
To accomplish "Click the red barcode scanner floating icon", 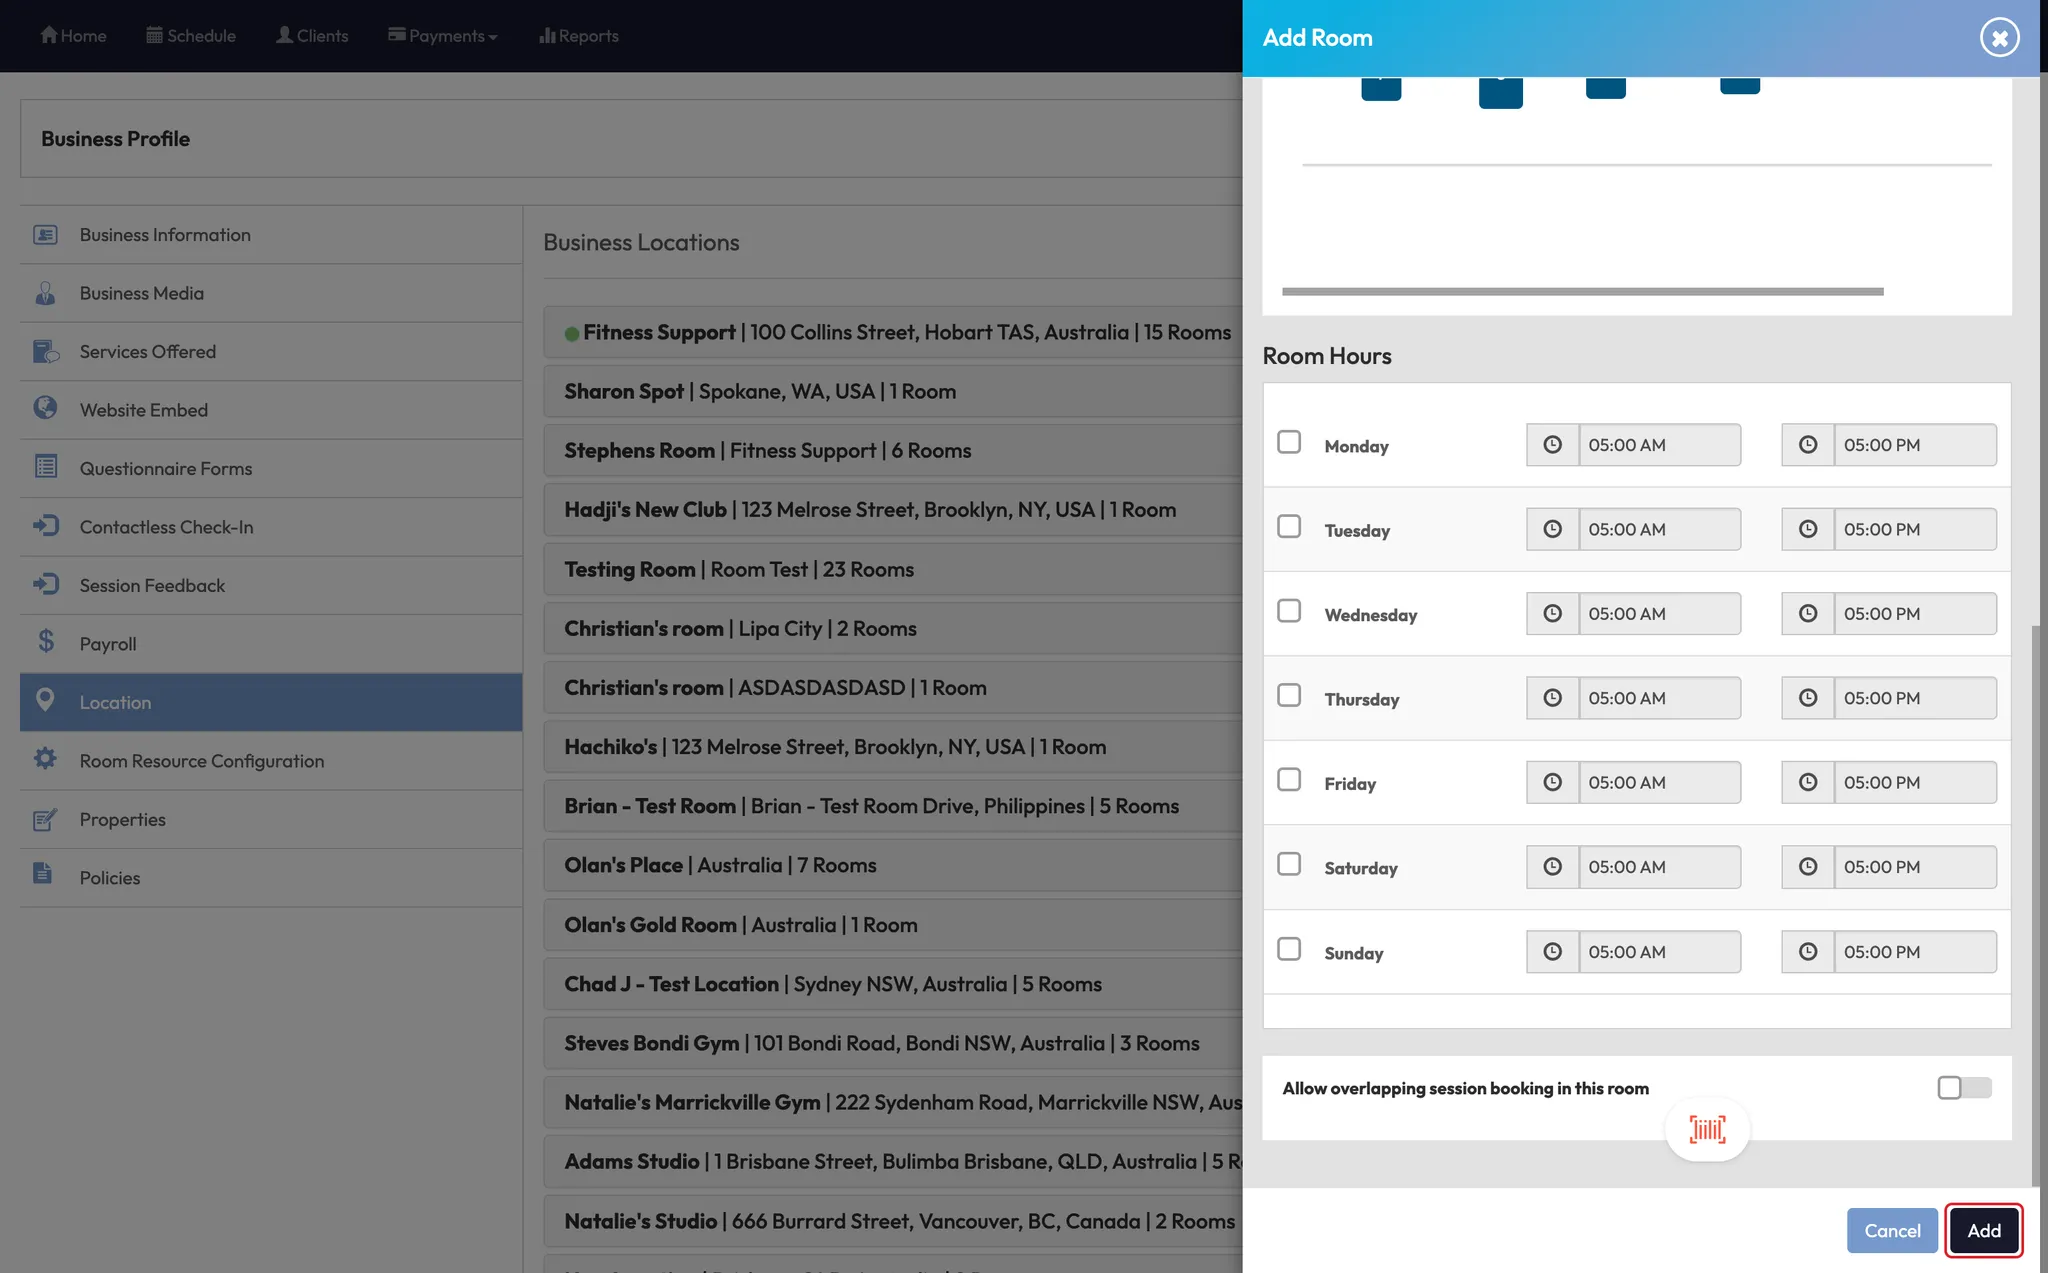I will point(1707,1130).
